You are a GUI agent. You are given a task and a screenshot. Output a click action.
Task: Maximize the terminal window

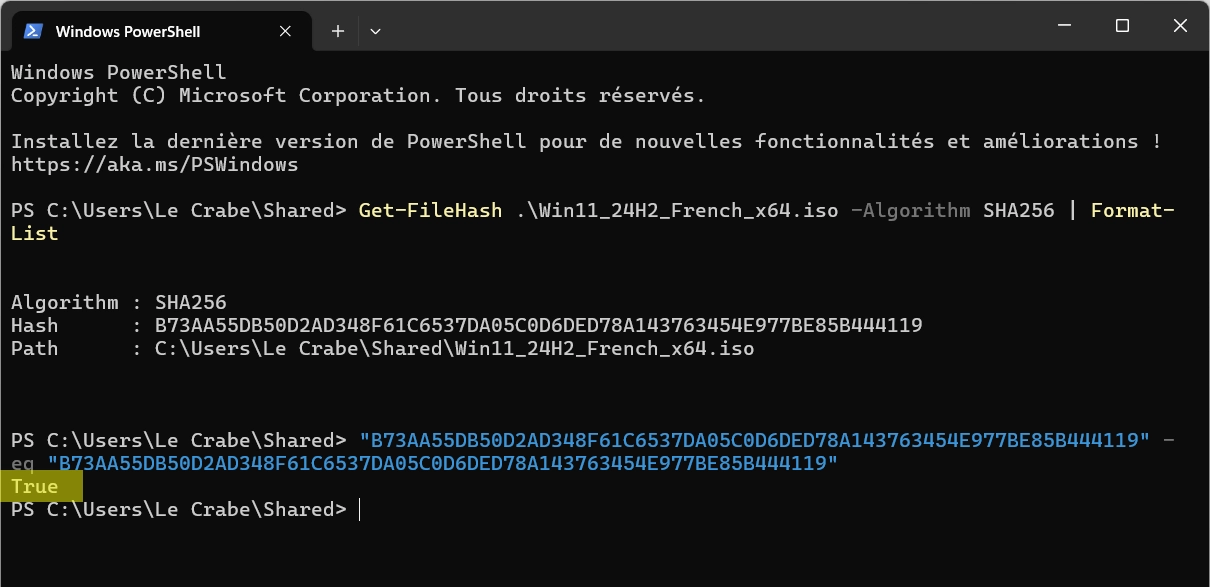tap(1122, 25)
